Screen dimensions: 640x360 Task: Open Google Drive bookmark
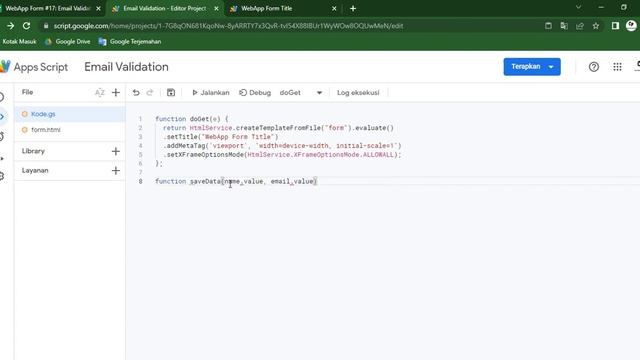click(x=68, y=42)
